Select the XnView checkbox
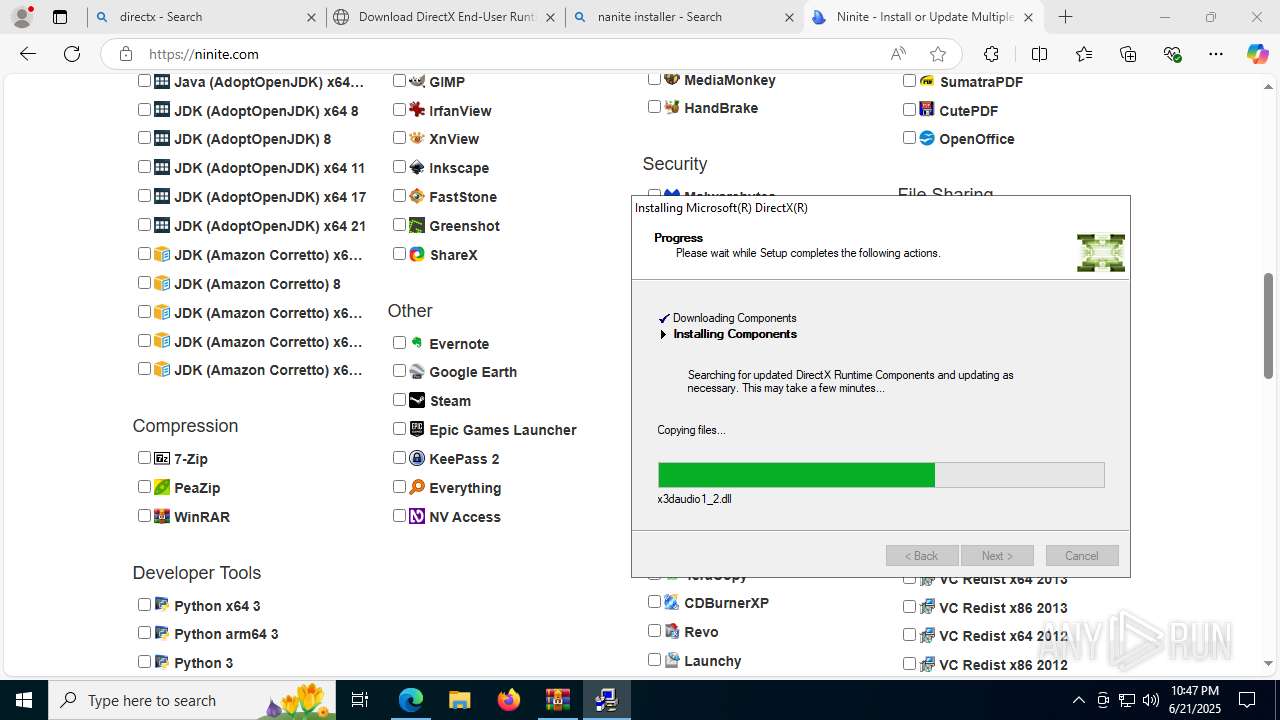Viewport: 1280px width, 720px height. (399, 138)
